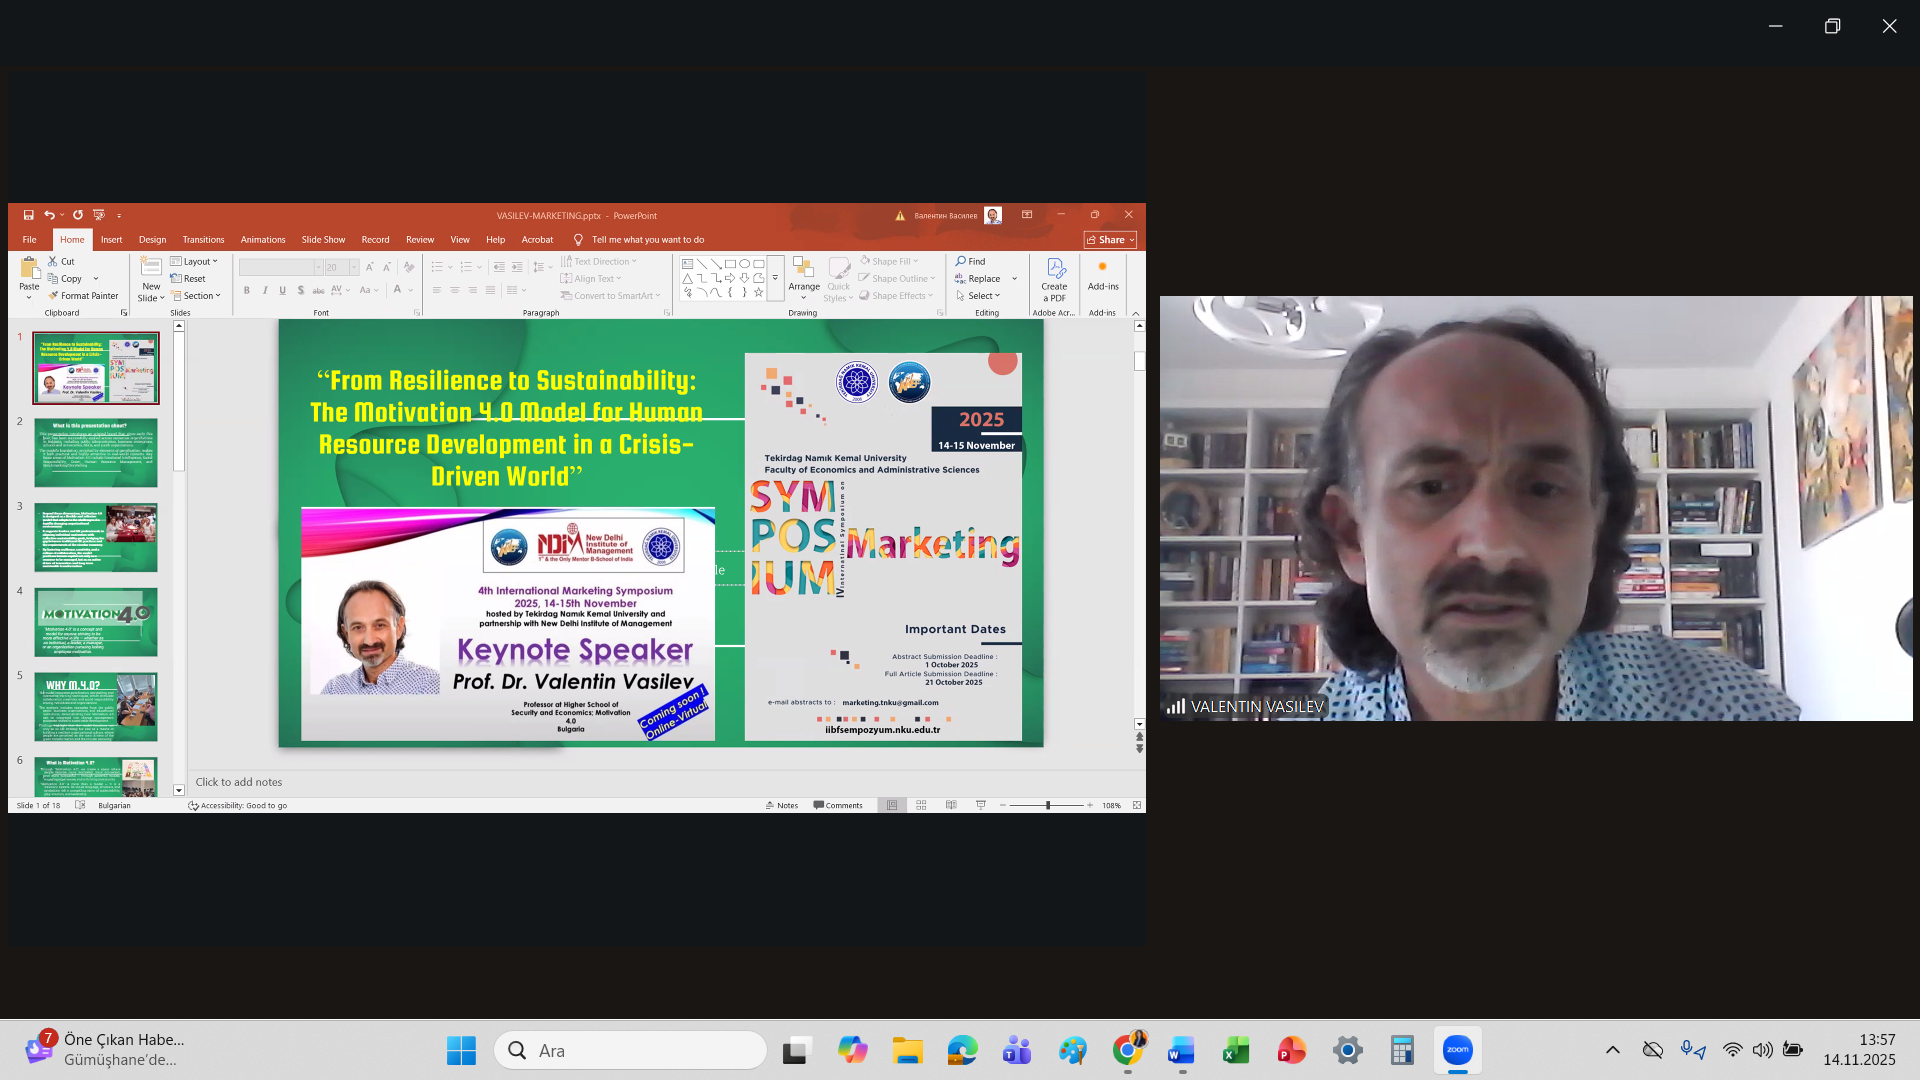Switch to Reading View icon
Screen dimensions: 1920x1080
[951, 805]
